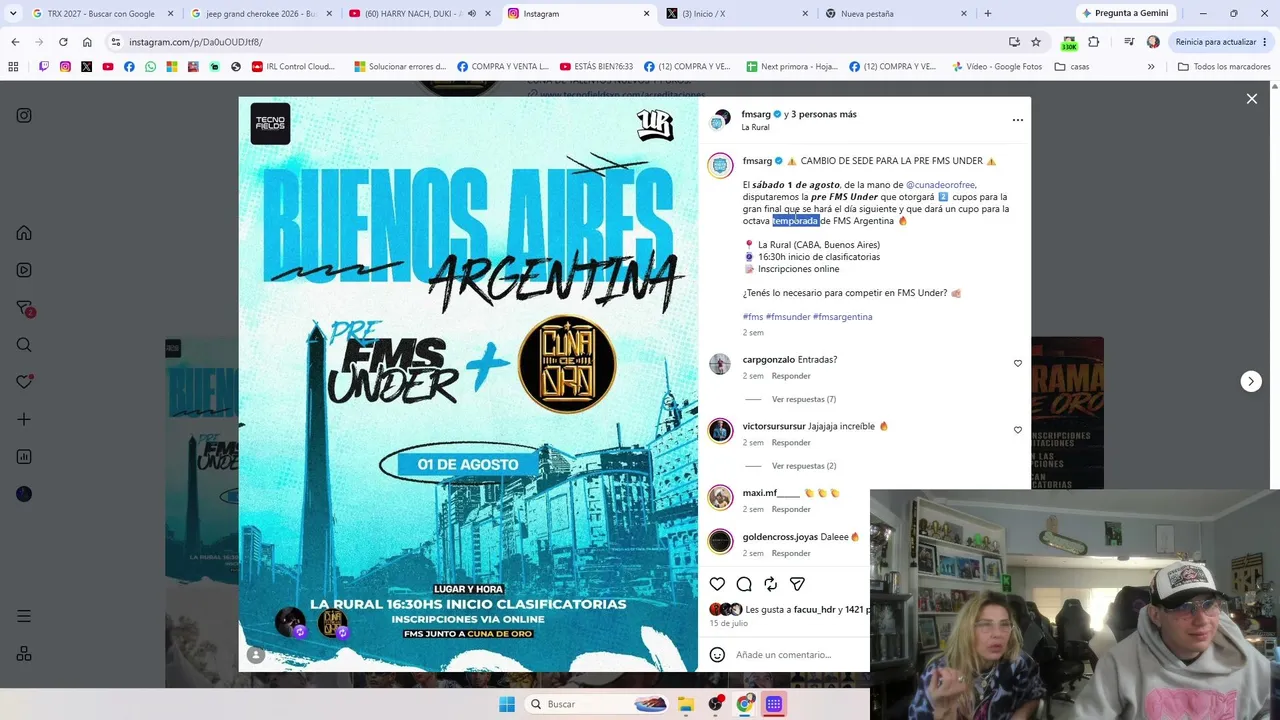Open the tab search dropdown arrow
The image size is (1280, 720).
tap(13, 14)
